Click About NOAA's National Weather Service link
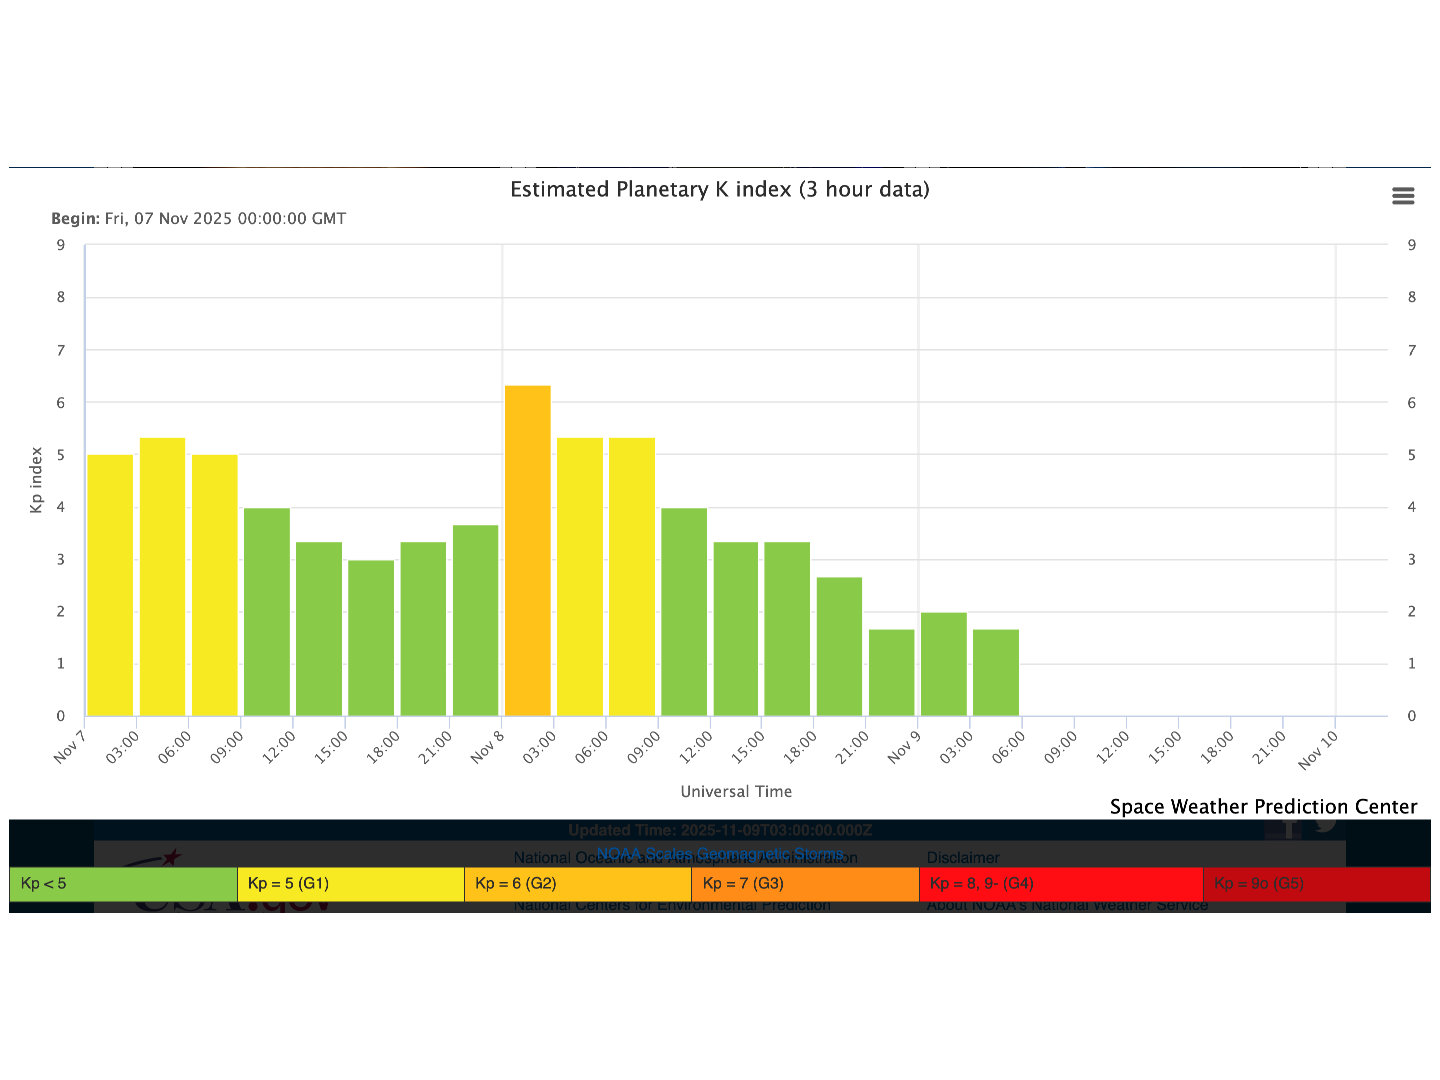This screenshot has height=1080, width=1440. pyautogui.click(x=1067, y=906)
